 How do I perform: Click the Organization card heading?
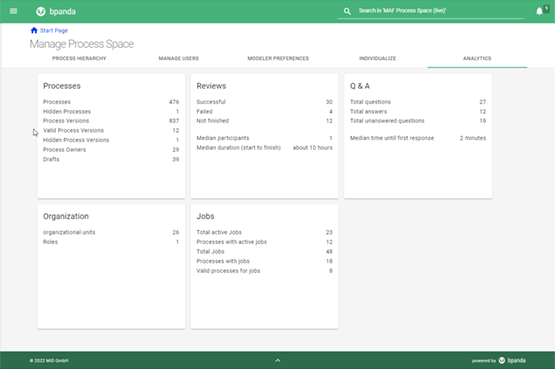point(66,216)
